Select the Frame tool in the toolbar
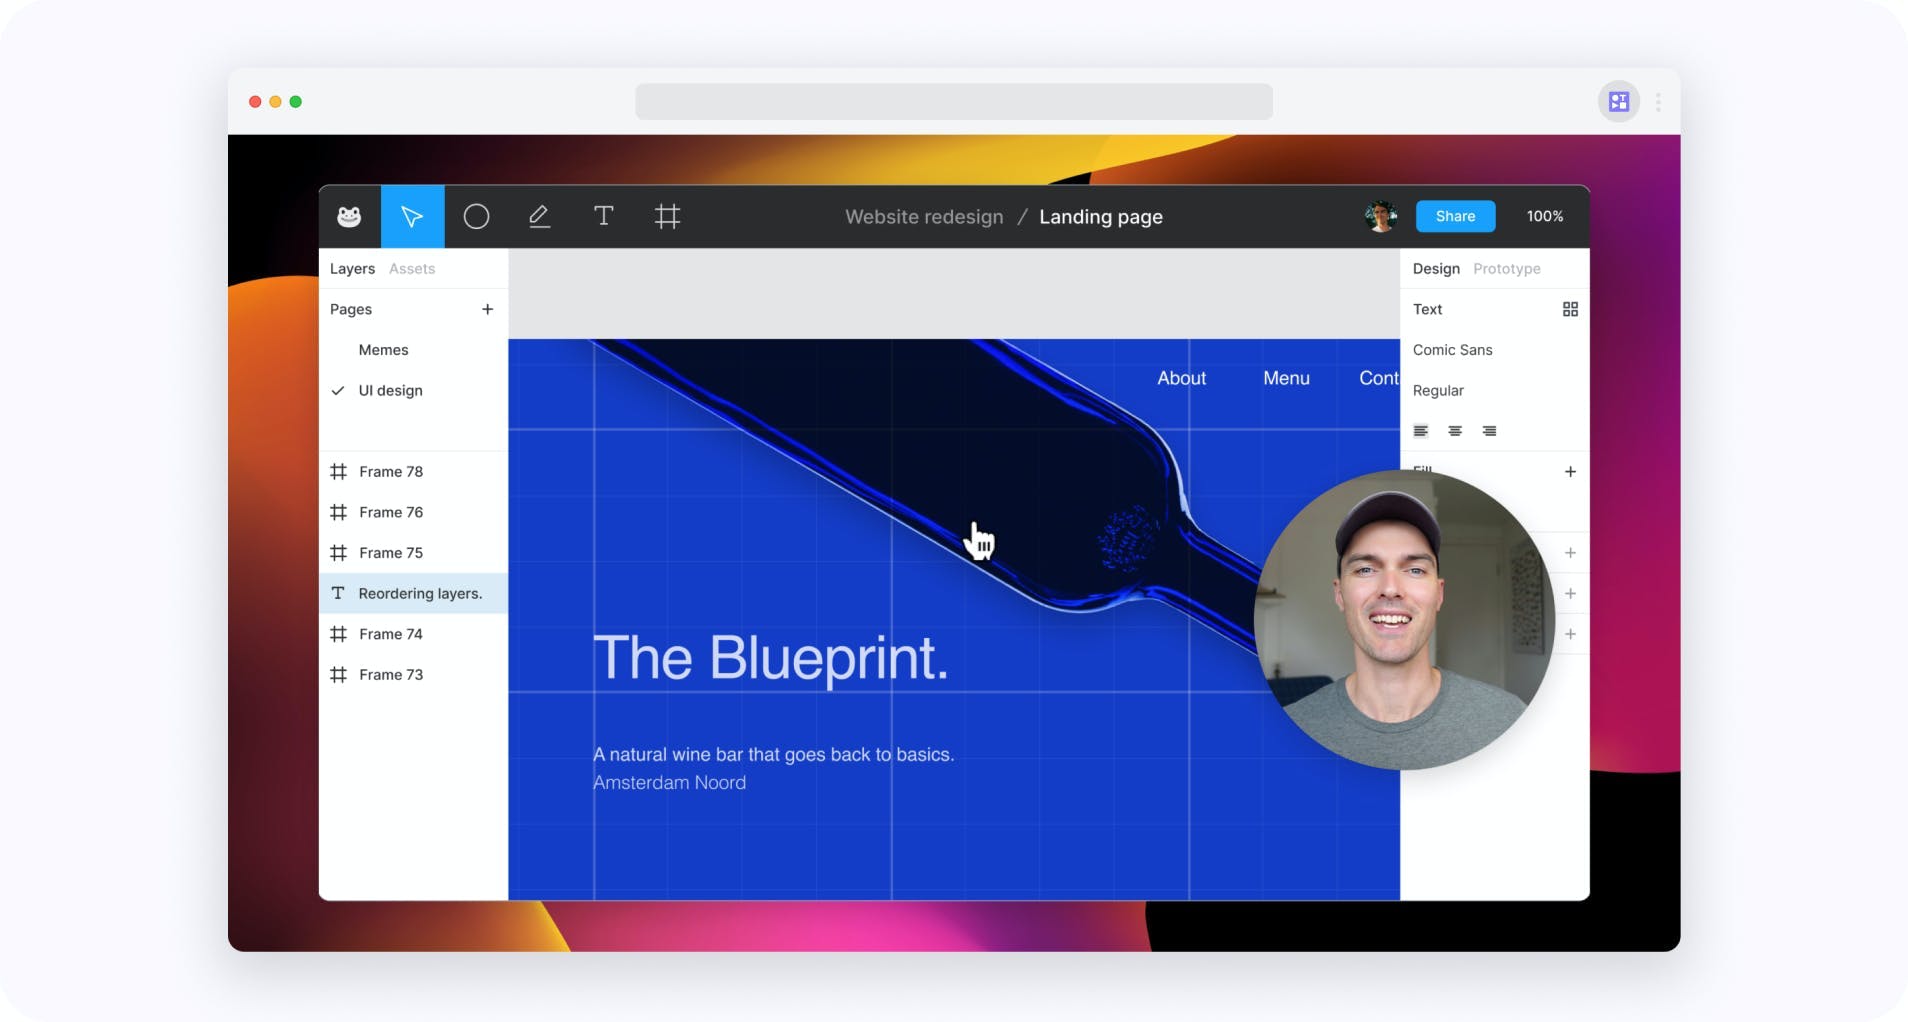The width and height of the screenshot is (1908, 1022). click(x=667, y=216)
